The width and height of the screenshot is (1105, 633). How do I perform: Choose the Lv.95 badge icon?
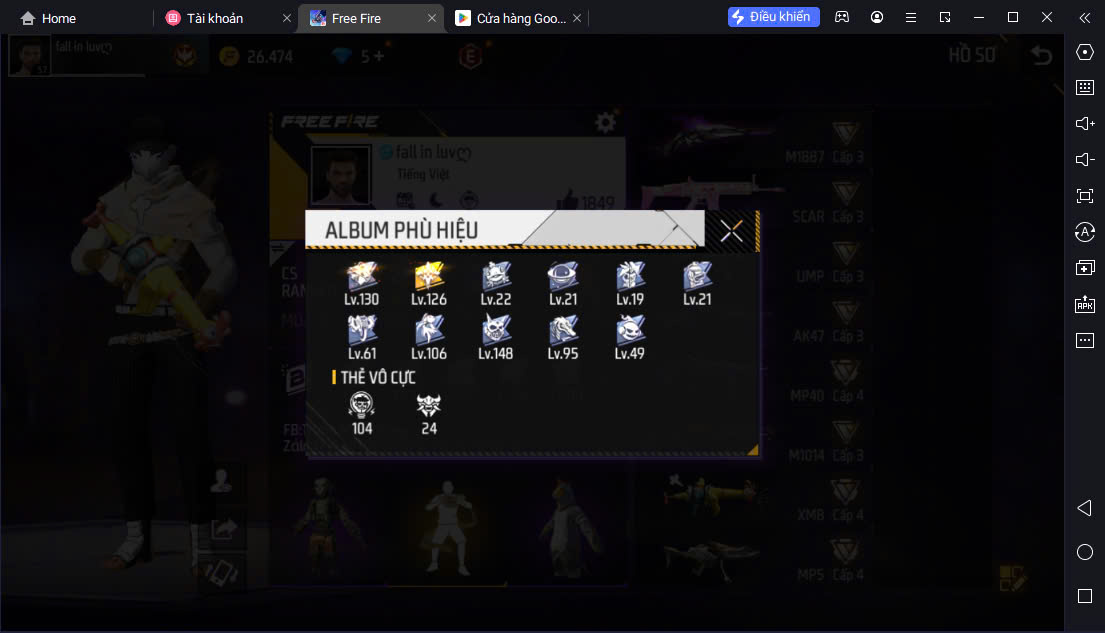point(562,338)
